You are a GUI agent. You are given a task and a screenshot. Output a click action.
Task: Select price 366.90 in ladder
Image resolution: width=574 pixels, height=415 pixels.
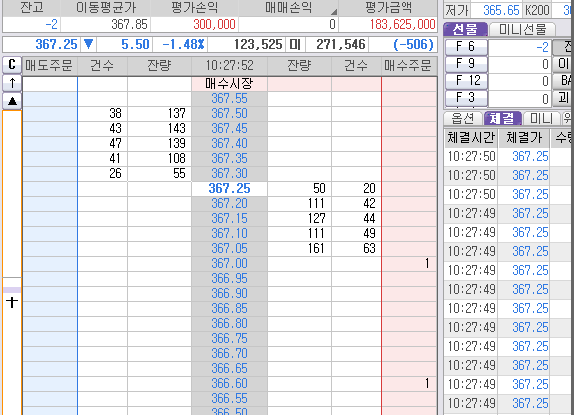coord(229,294)
